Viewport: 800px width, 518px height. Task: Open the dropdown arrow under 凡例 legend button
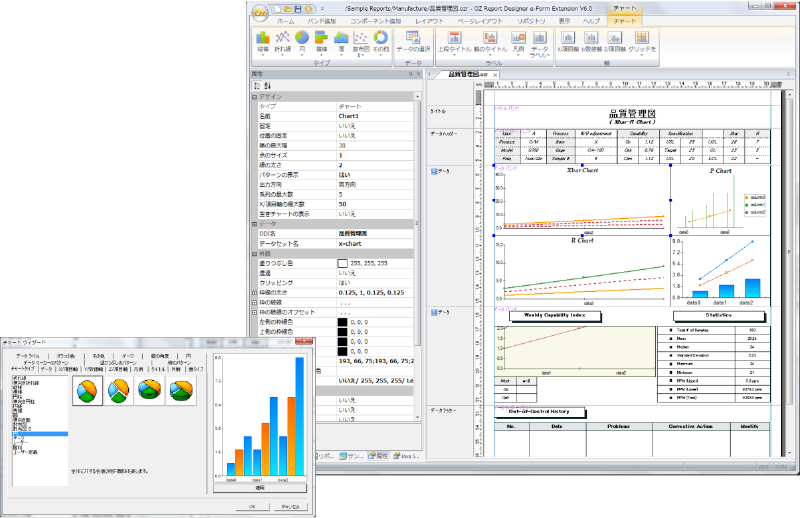pyautogui.click(x=518, y=54)
